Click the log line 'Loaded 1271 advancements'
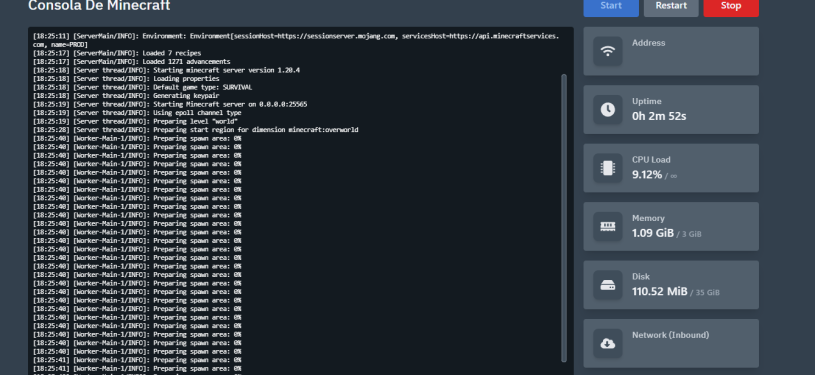The image size is (815, 375). tap(132, 61)
